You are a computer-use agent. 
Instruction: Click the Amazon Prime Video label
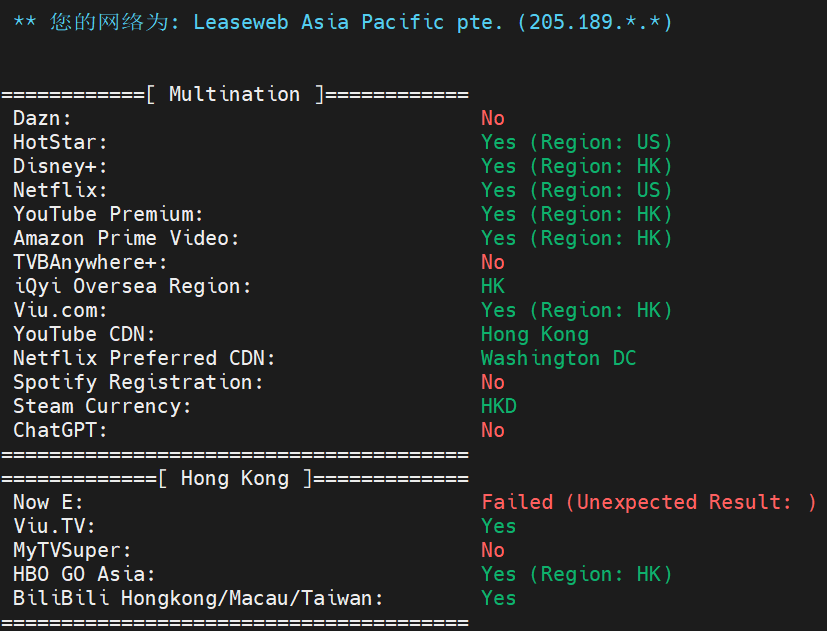(126, 239)
